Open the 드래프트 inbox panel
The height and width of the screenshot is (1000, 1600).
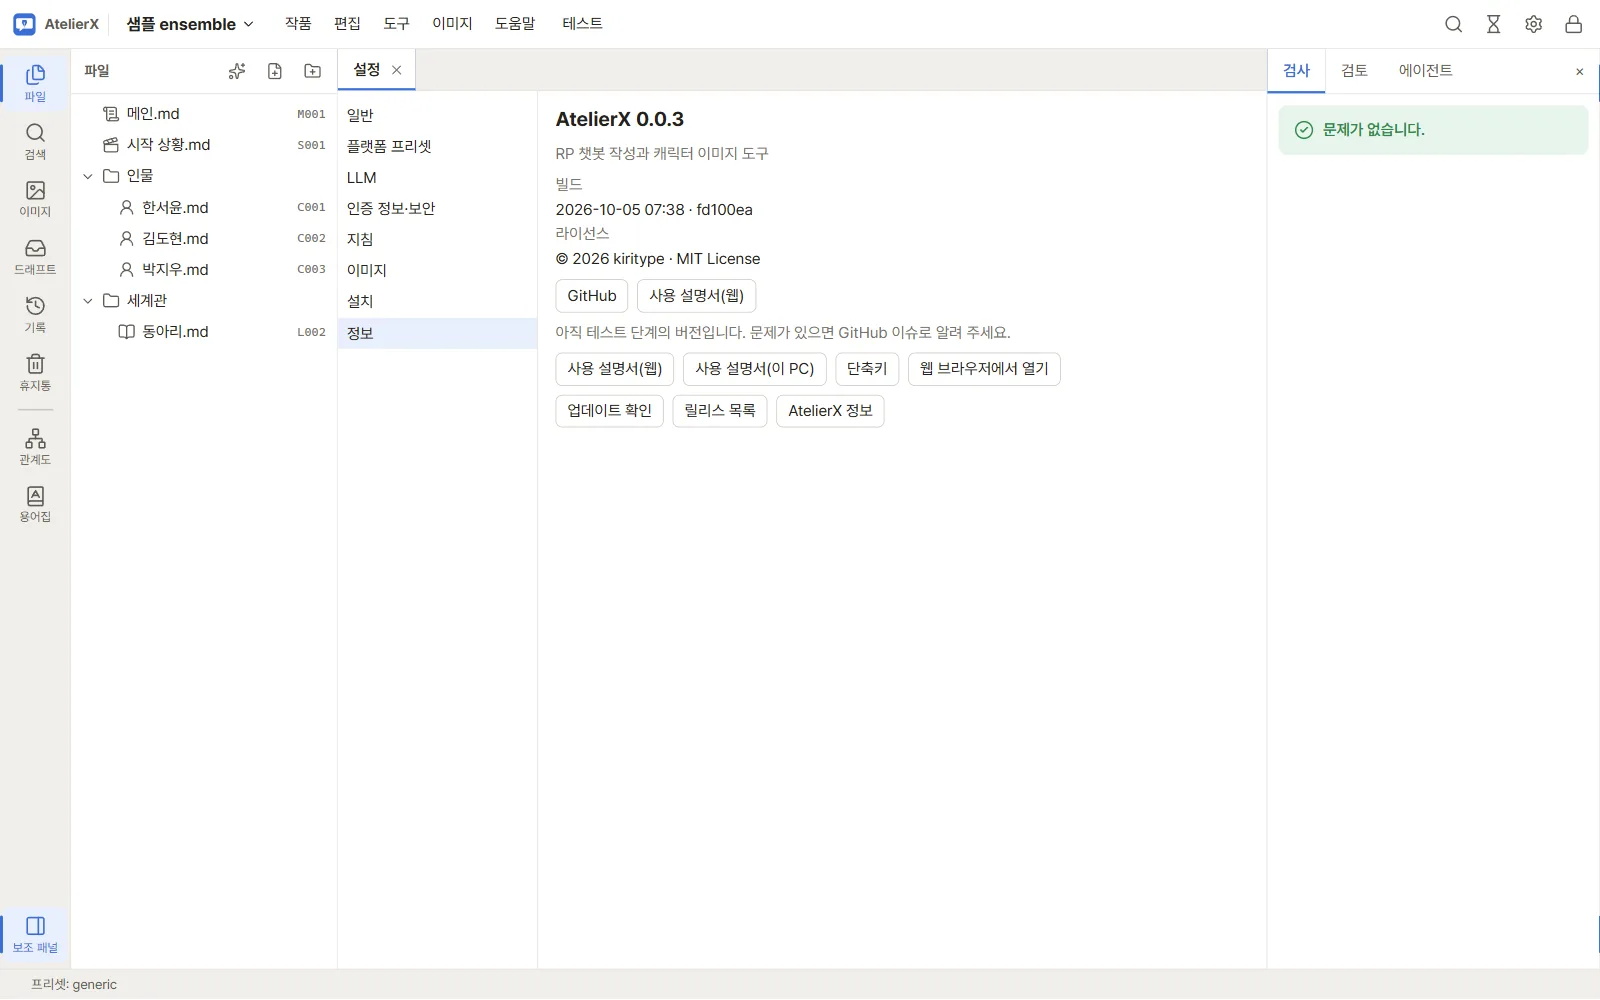[x=35, y=257]
